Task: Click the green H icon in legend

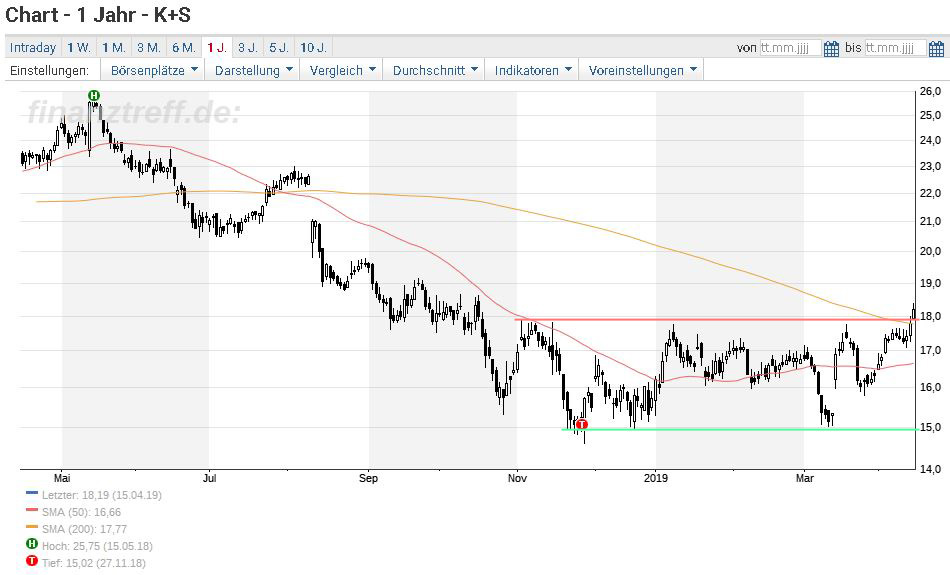Action: pos(32,544)
